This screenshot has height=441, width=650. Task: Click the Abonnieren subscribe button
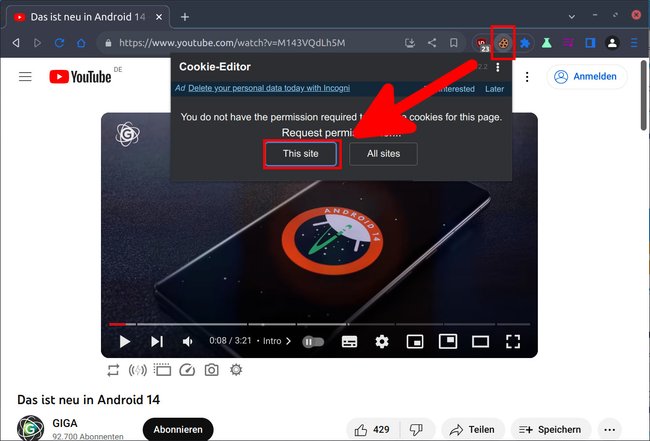178,430
